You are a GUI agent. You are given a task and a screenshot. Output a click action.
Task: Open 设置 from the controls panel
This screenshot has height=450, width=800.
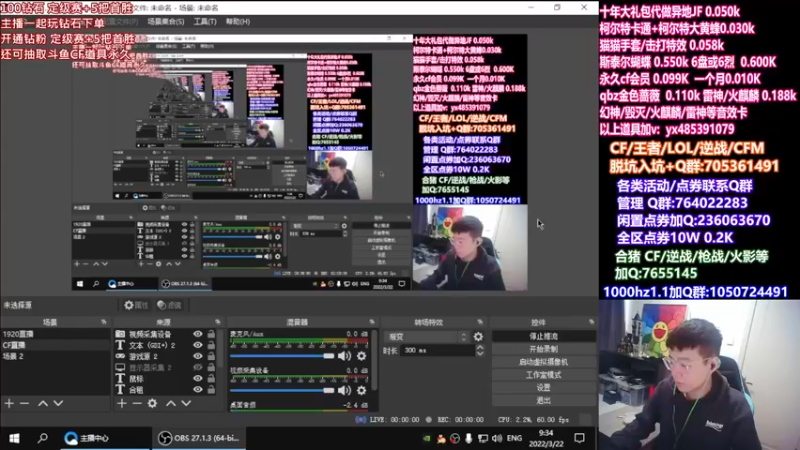pos(543,388)
